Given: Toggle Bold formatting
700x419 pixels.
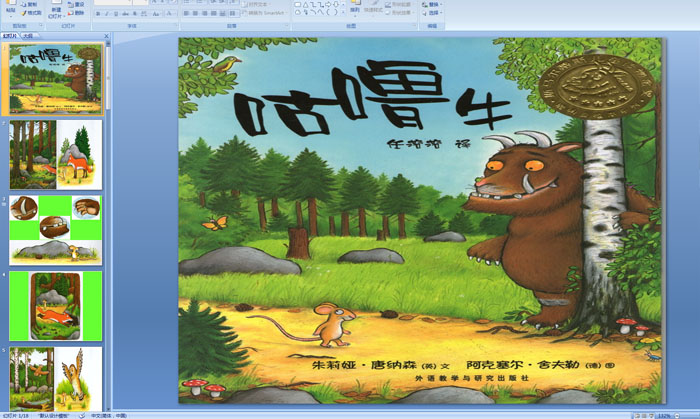Looking at the screenshot, I should point(98,14).
